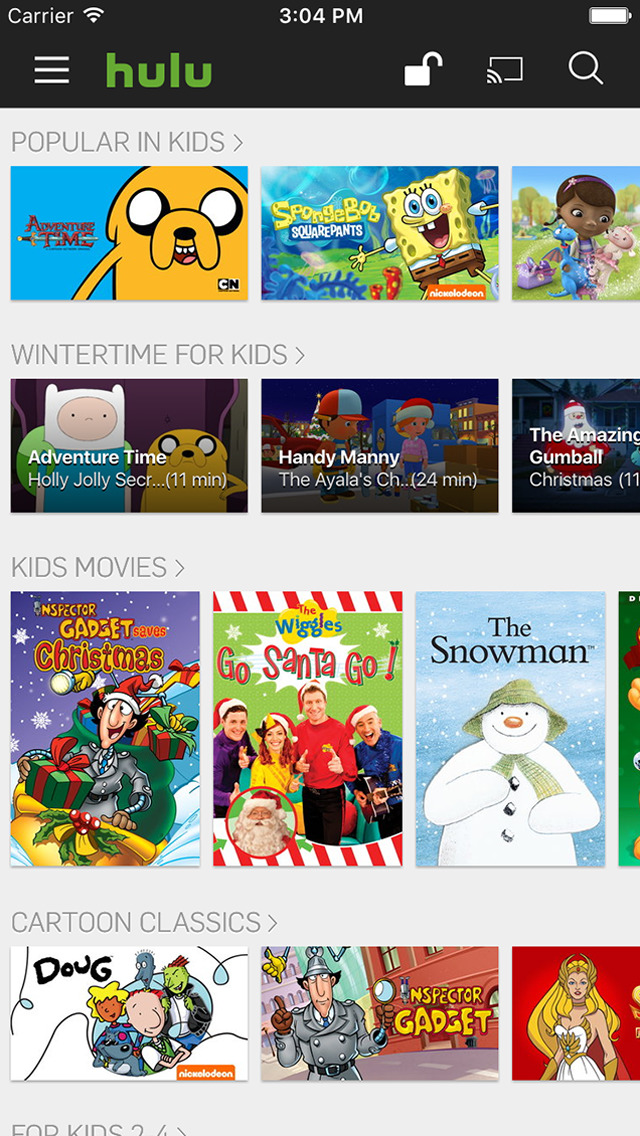Open search with the magnifying glass
Image resolution: width=640 pixels, height=1136 pixels.
tap(586, 69)
